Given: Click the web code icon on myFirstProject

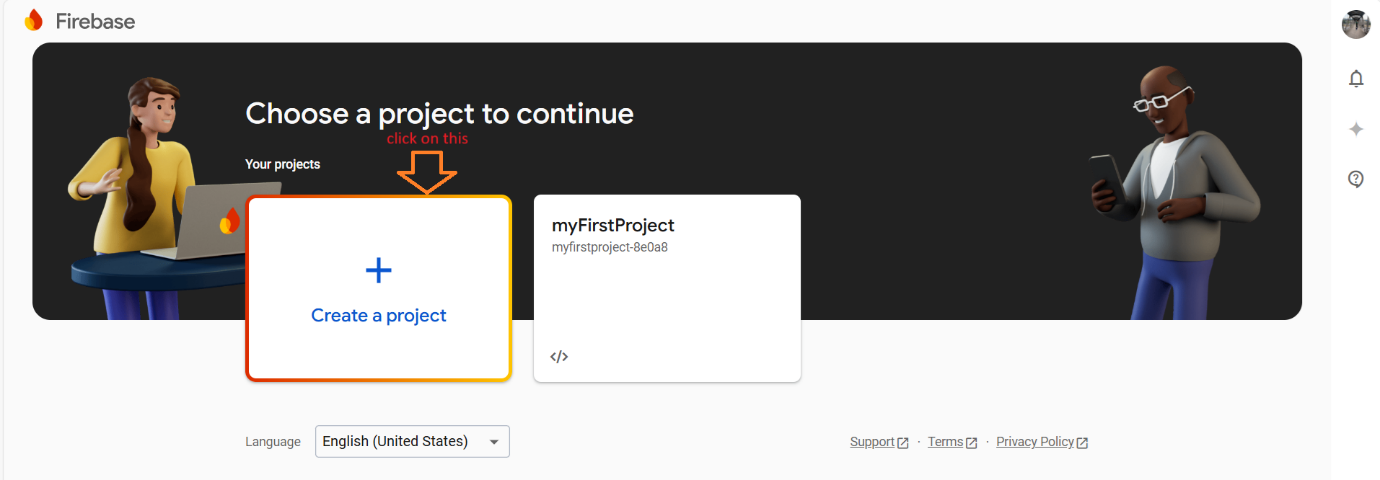Looking at the screenshot, I should 559,356.
